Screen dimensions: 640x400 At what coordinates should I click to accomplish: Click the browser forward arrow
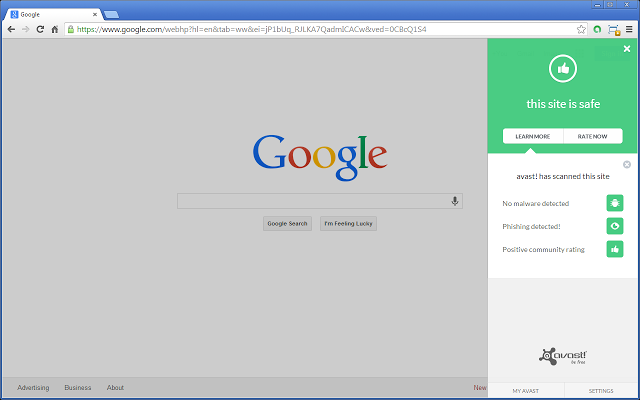[x=25, y=29]
